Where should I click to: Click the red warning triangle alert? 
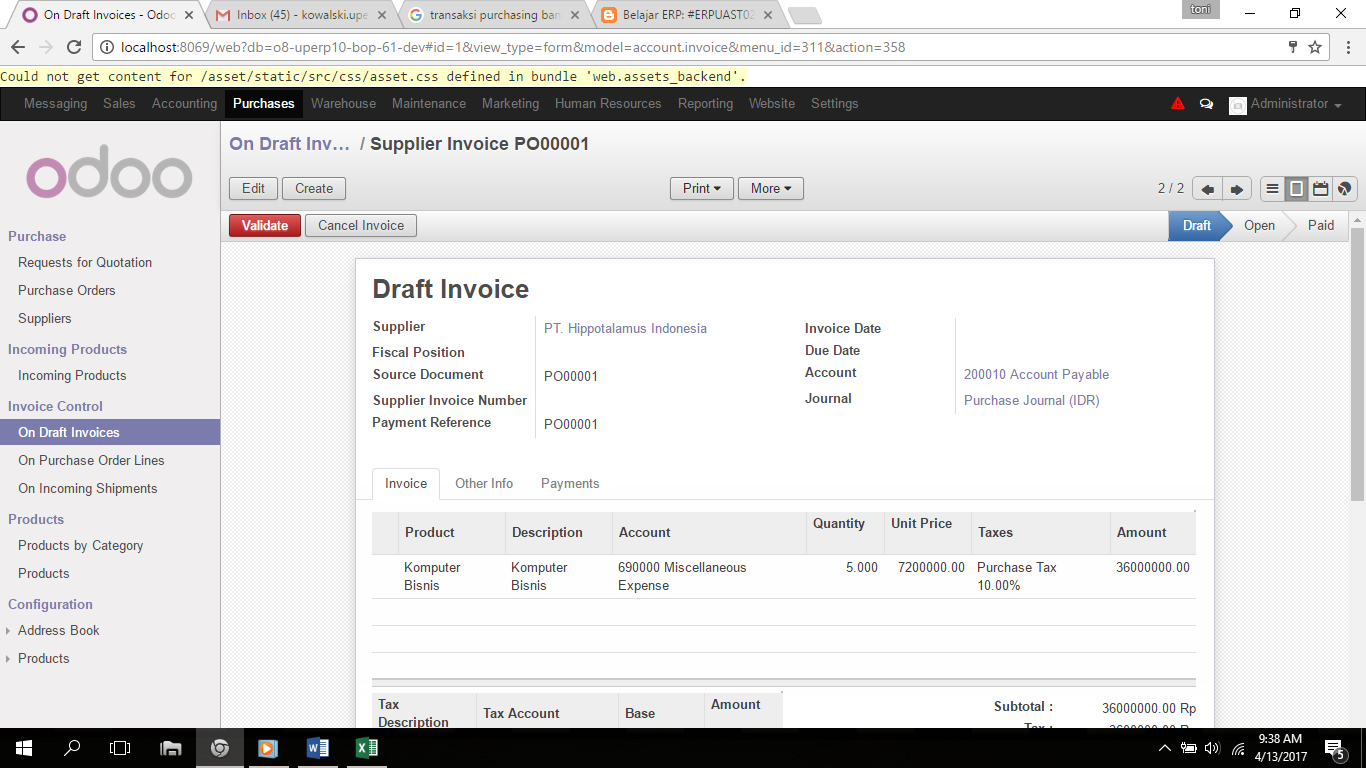point(1177,103)
